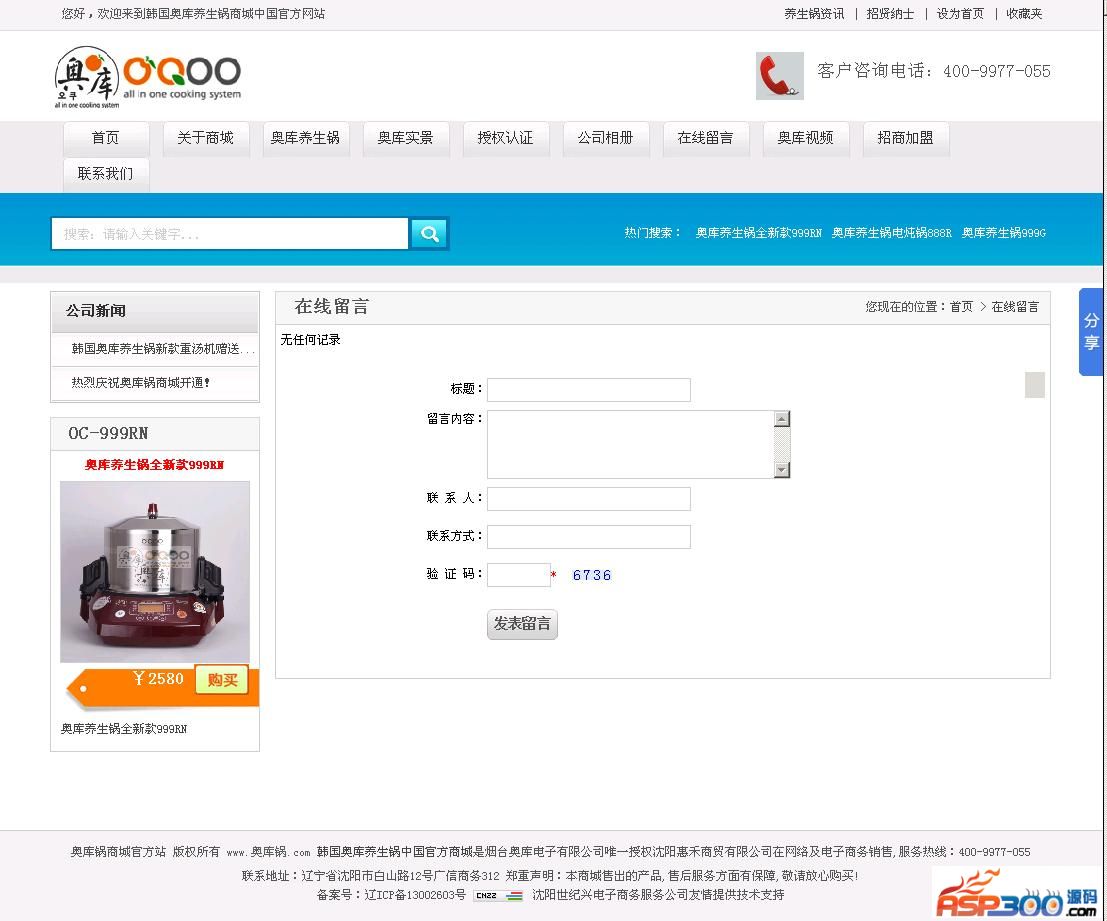Click the breadcrumb 在线留言 link
Image resolution: width=1107 pixels, height=921 pixels.
click(1015, 307)
